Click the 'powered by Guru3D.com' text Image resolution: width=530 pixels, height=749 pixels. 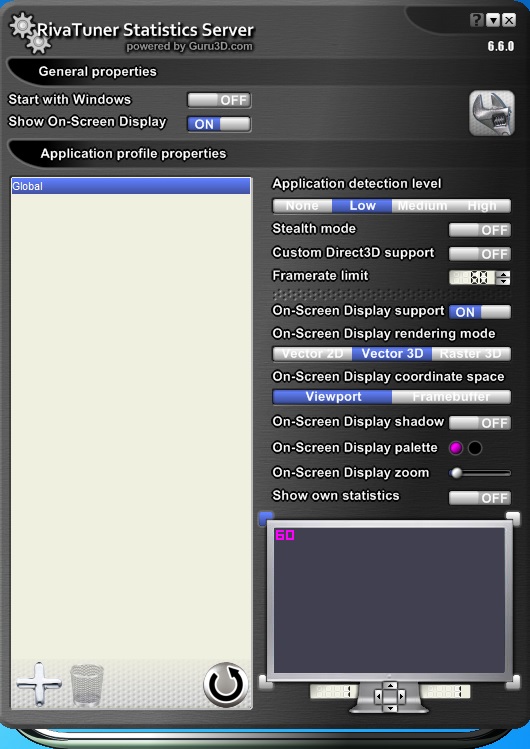190,46
